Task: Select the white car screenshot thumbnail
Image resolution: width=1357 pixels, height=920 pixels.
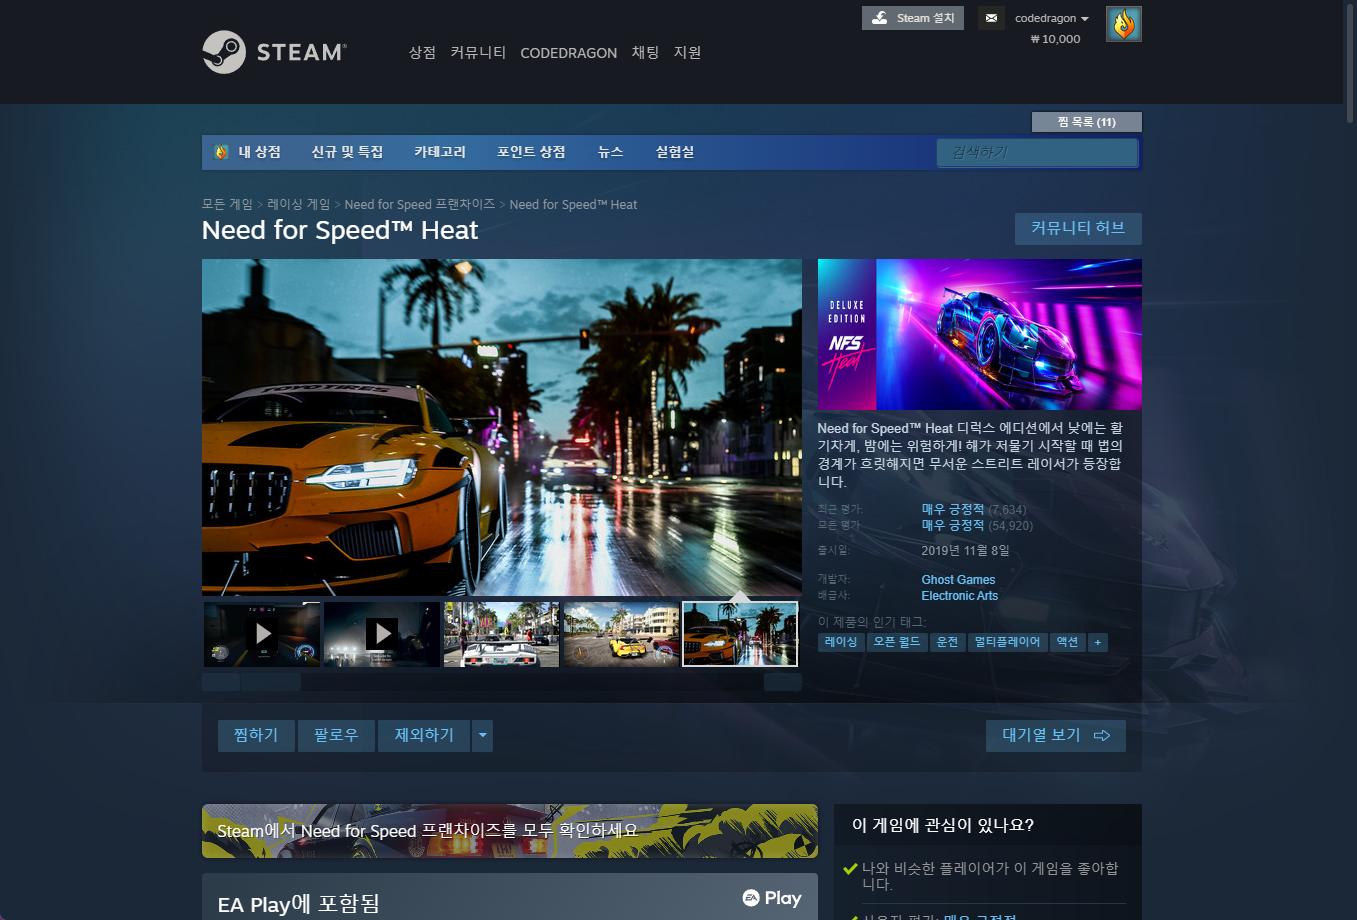Action: (502, 634)
